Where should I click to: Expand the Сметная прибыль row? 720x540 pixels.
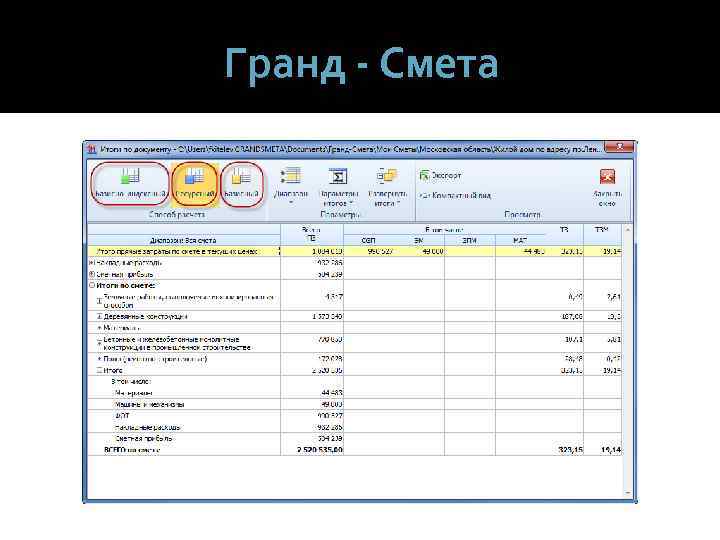91,274
